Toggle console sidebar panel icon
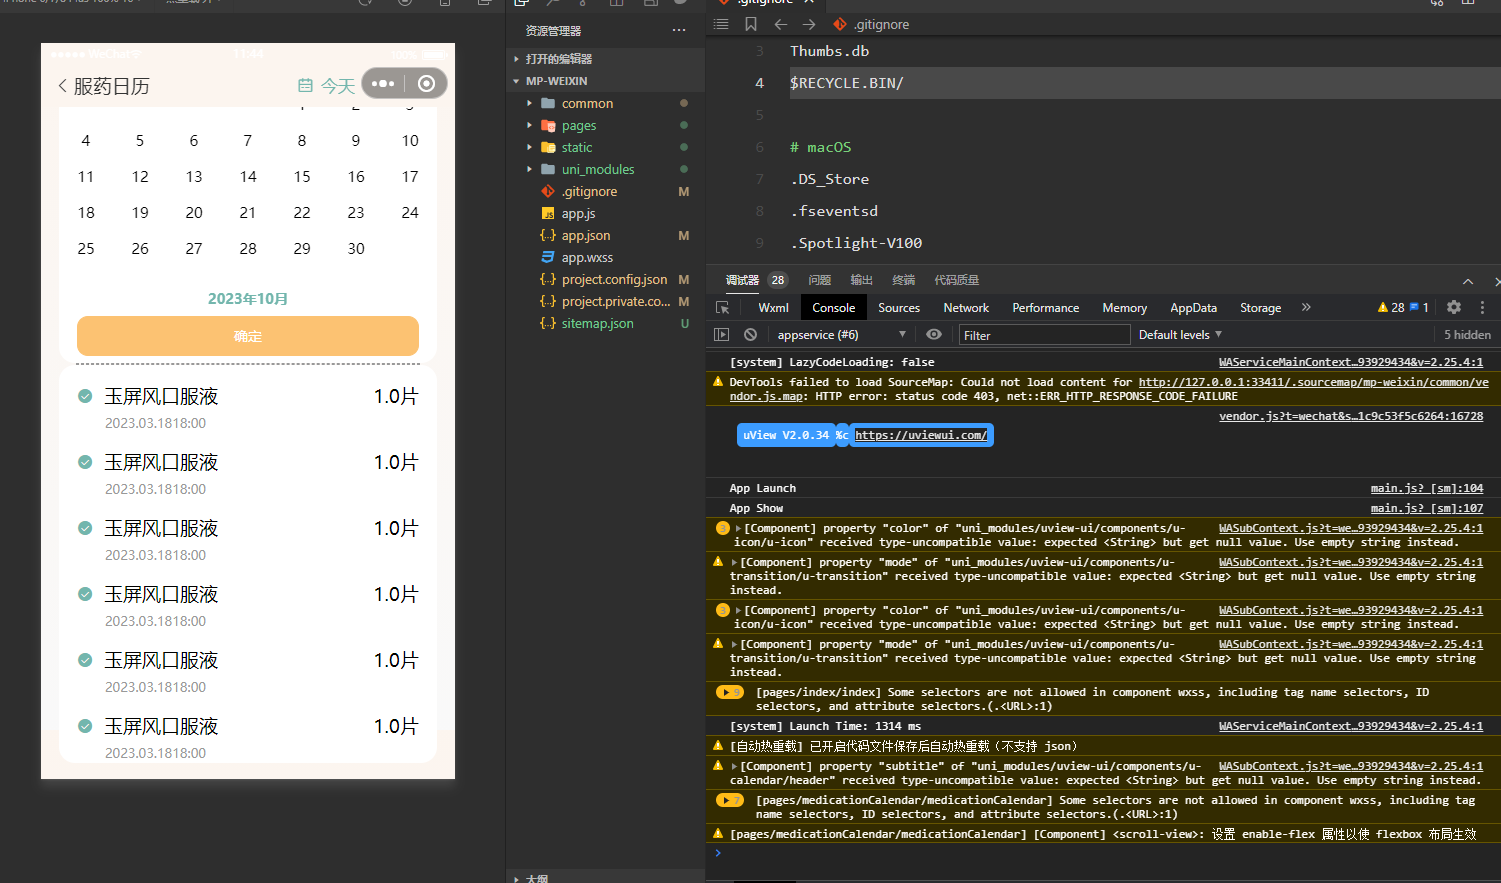 click(722, 335)
